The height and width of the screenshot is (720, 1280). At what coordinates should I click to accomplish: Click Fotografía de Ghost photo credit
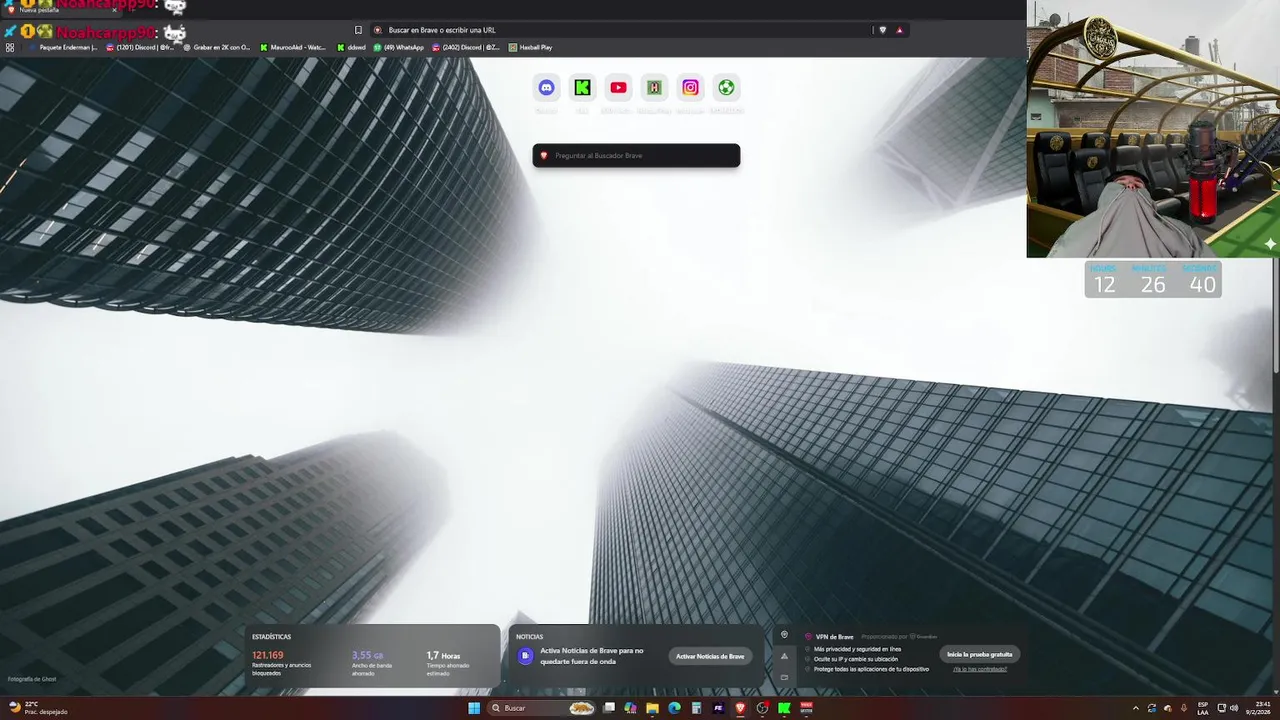(32, 679)
